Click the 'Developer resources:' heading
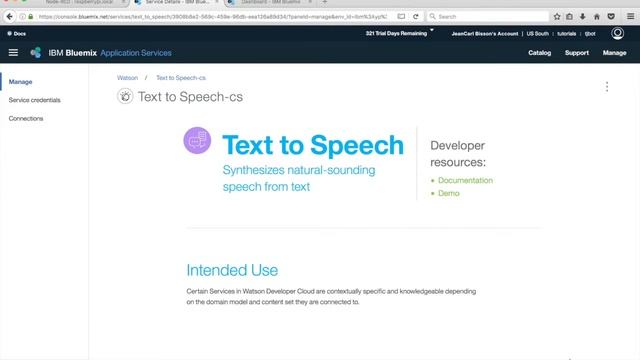Viewport: 640px width, 360px height. pos(458,154)
